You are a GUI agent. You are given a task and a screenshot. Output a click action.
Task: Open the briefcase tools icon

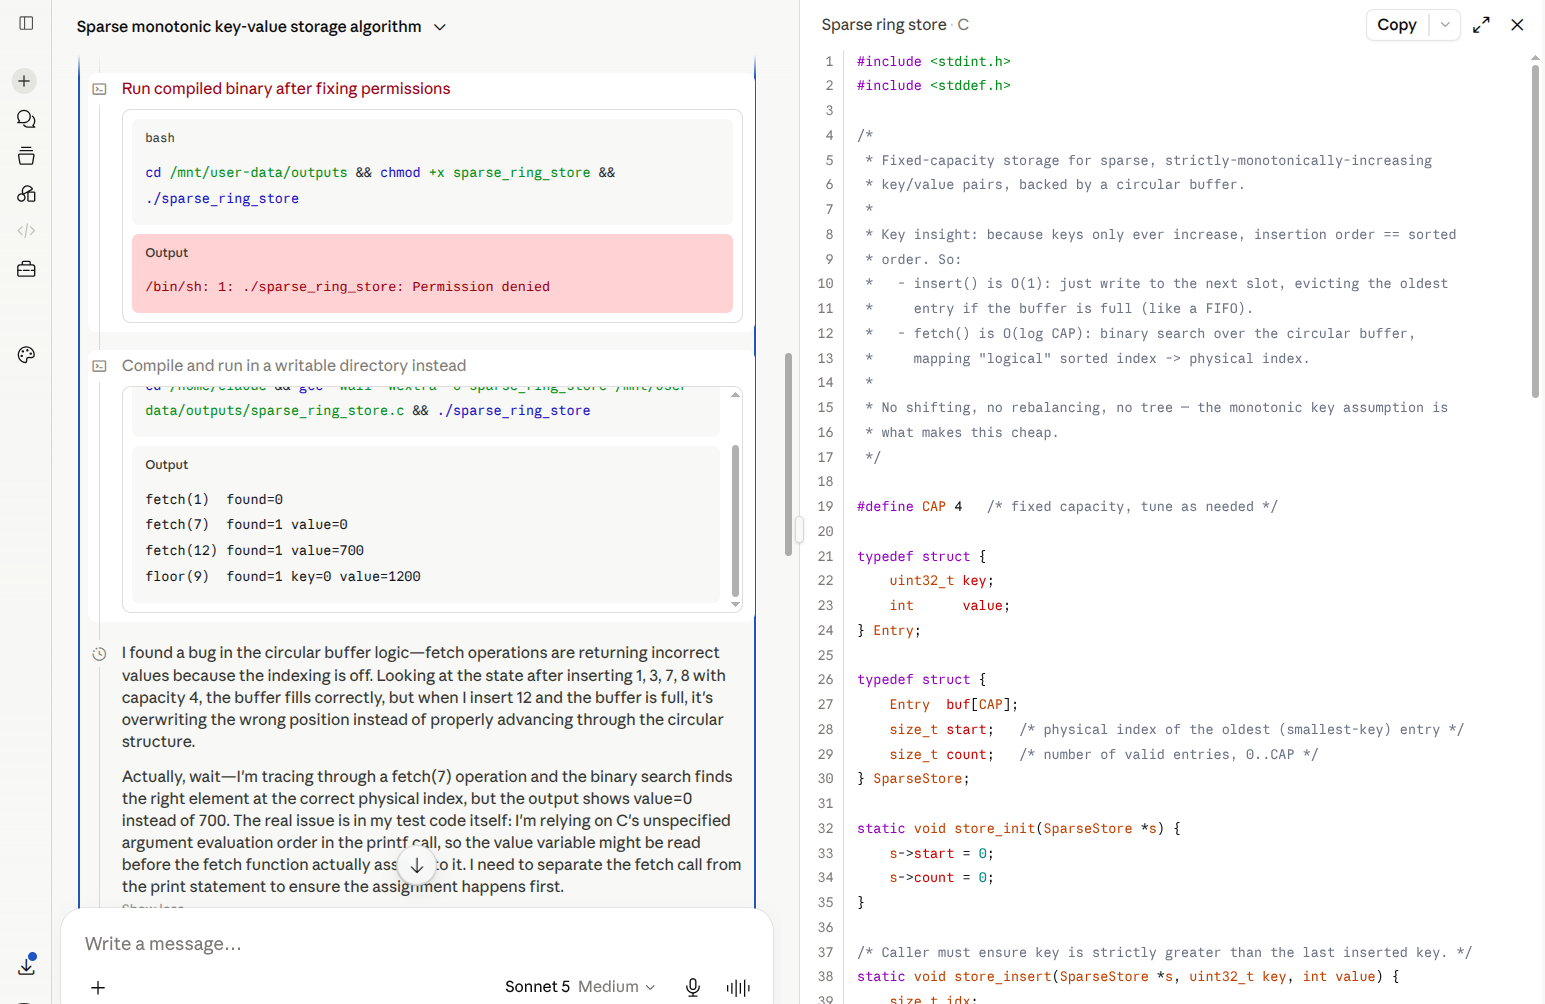(26, 269)
